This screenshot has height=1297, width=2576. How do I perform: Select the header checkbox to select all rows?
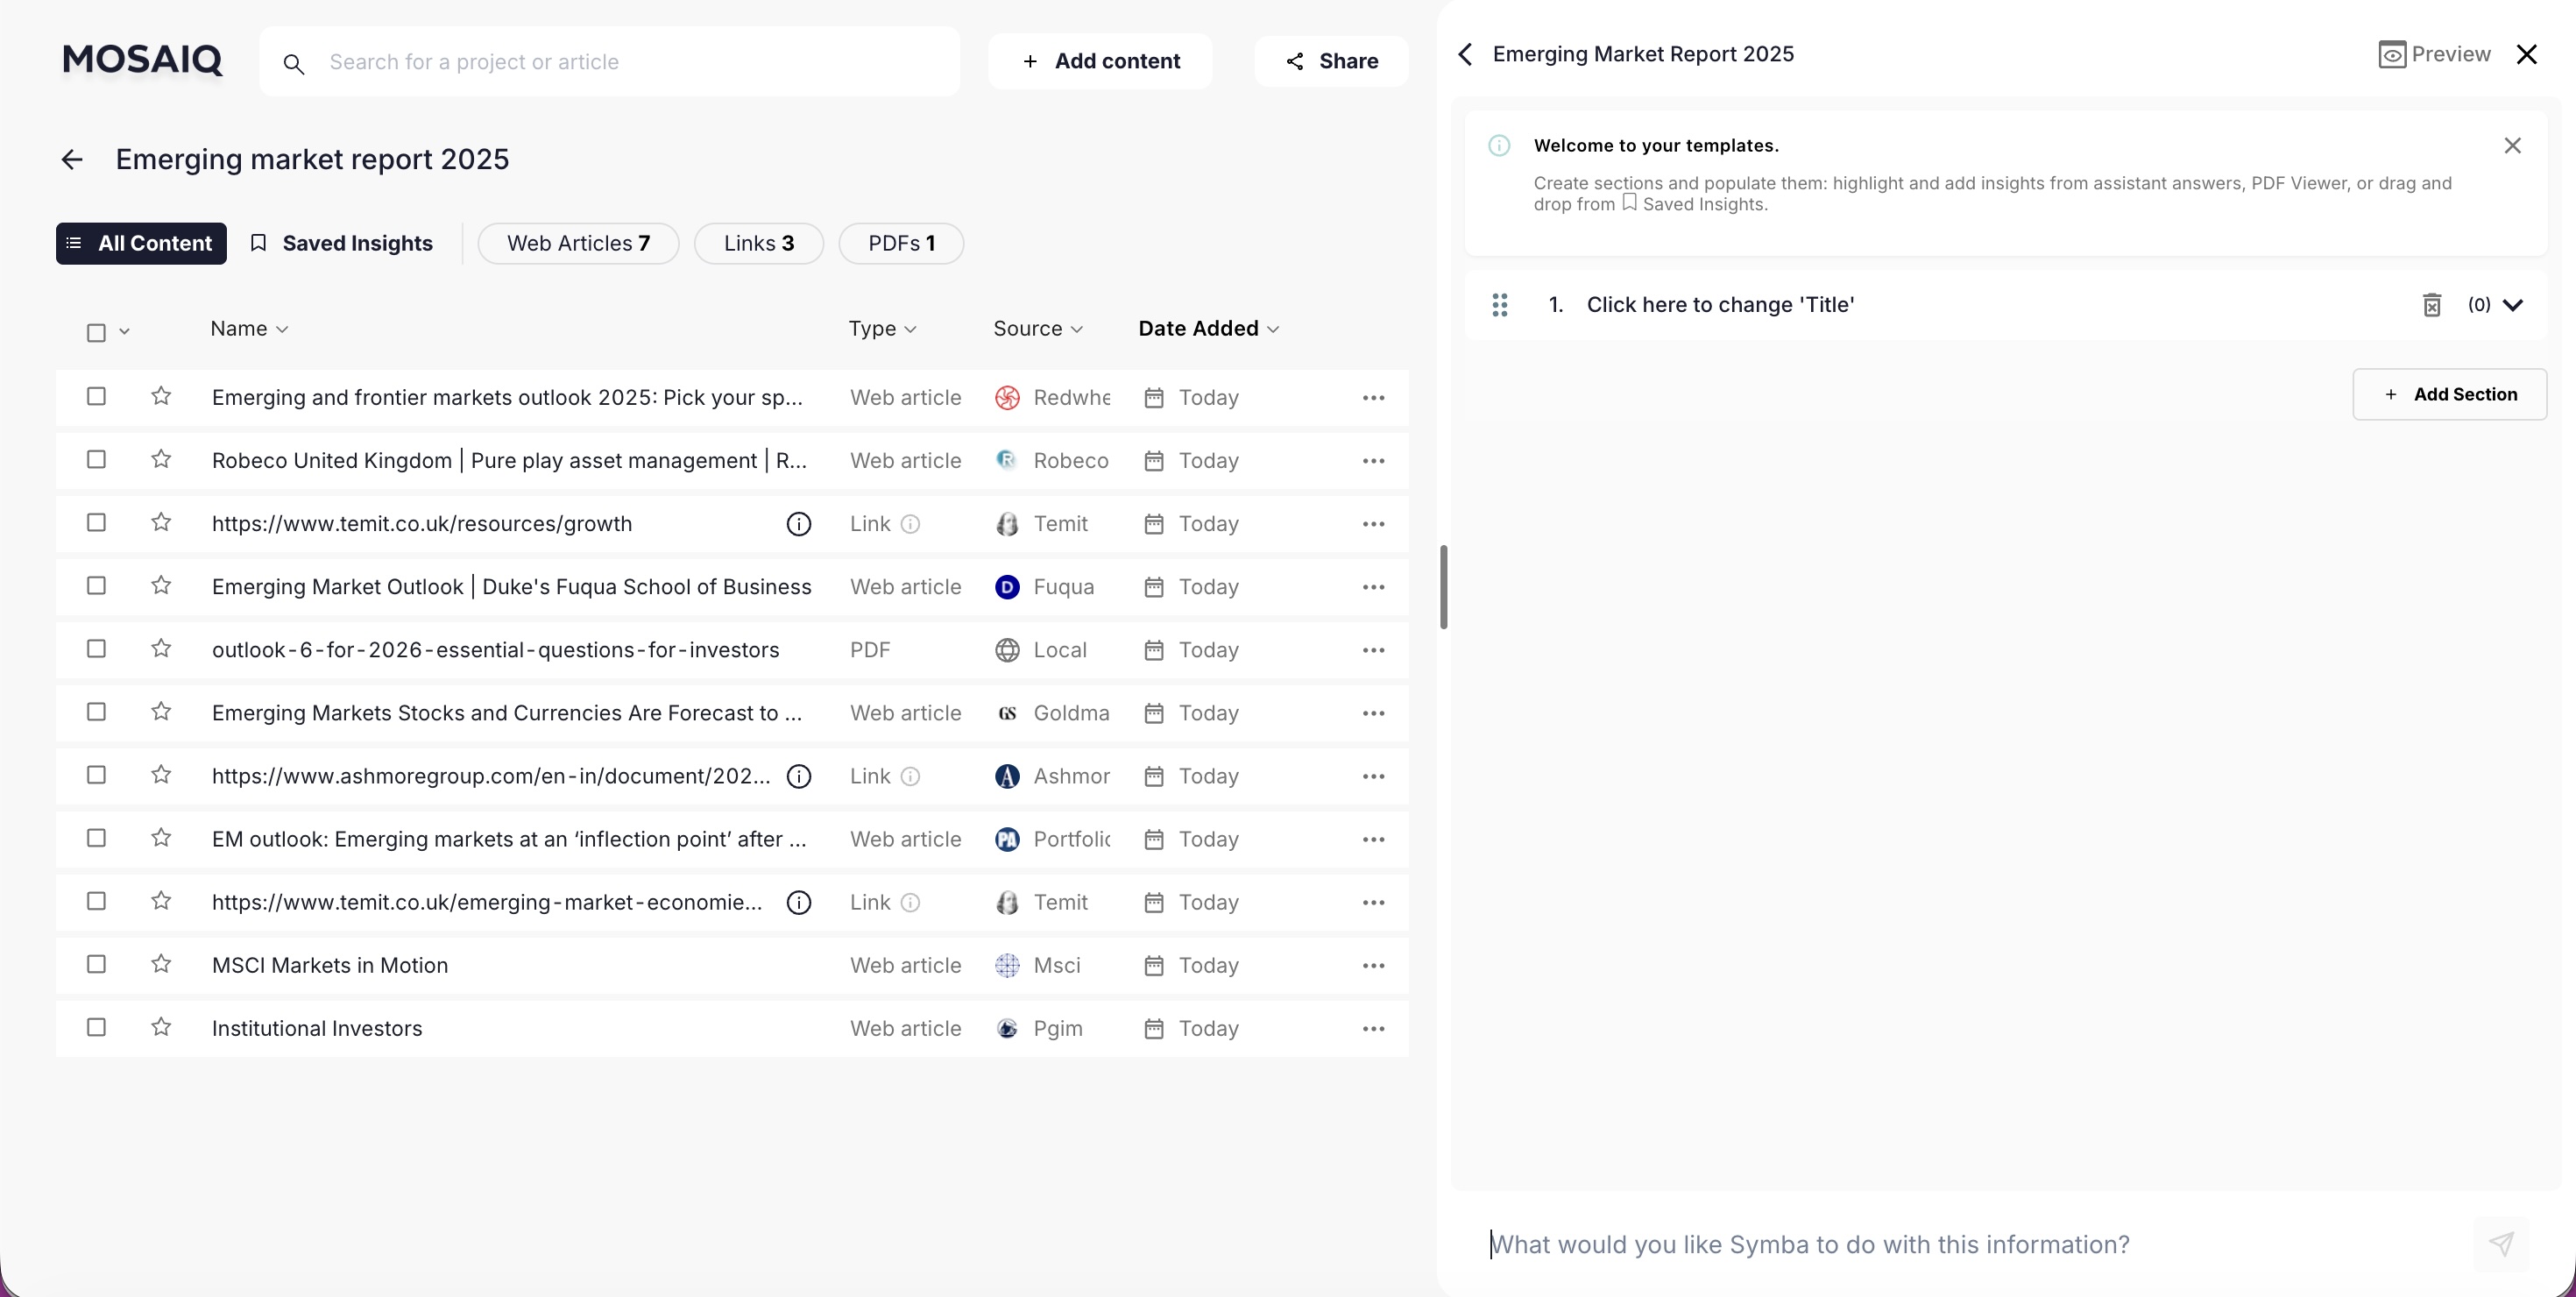96,331
